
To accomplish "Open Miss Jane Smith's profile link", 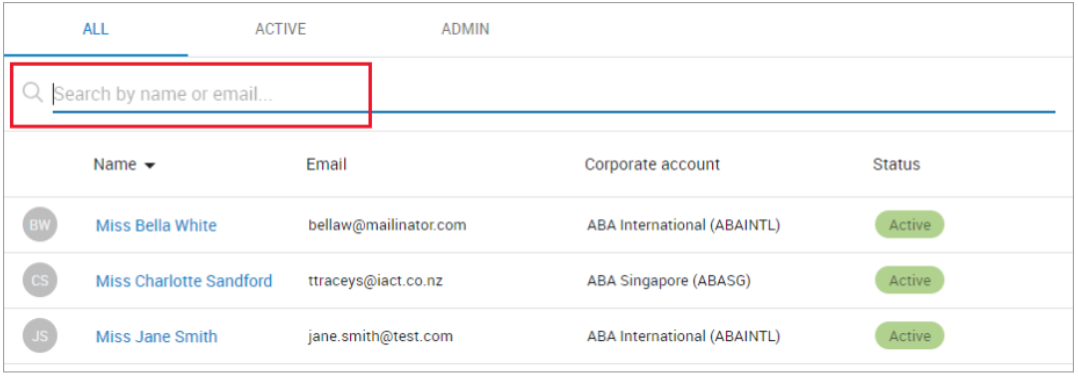I will [x=156, y=337].
